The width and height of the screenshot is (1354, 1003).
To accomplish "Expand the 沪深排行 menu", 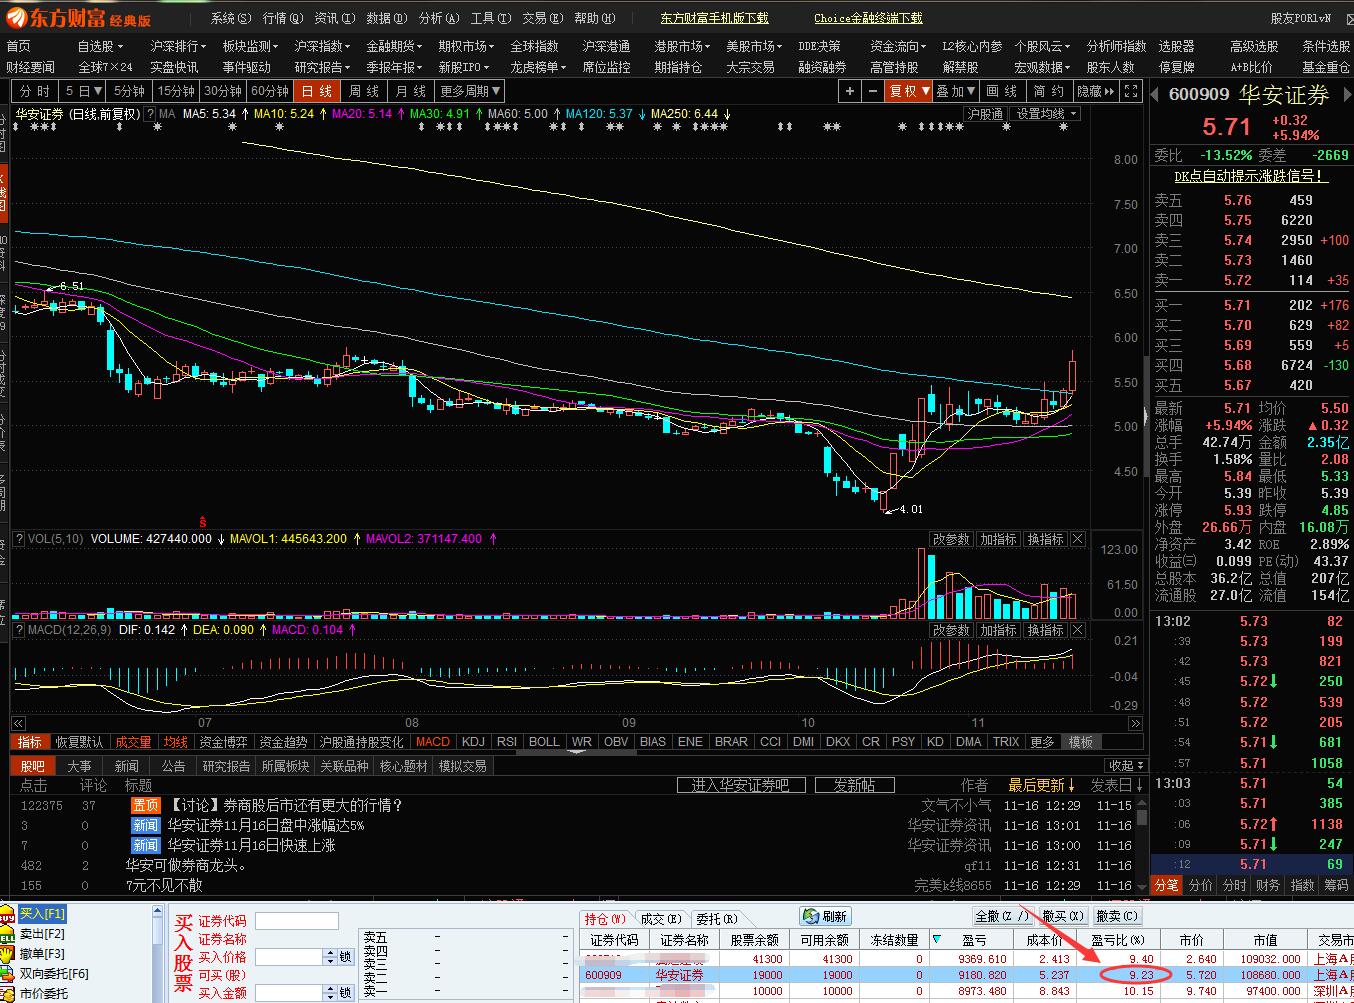I will [x=178, y=46].
